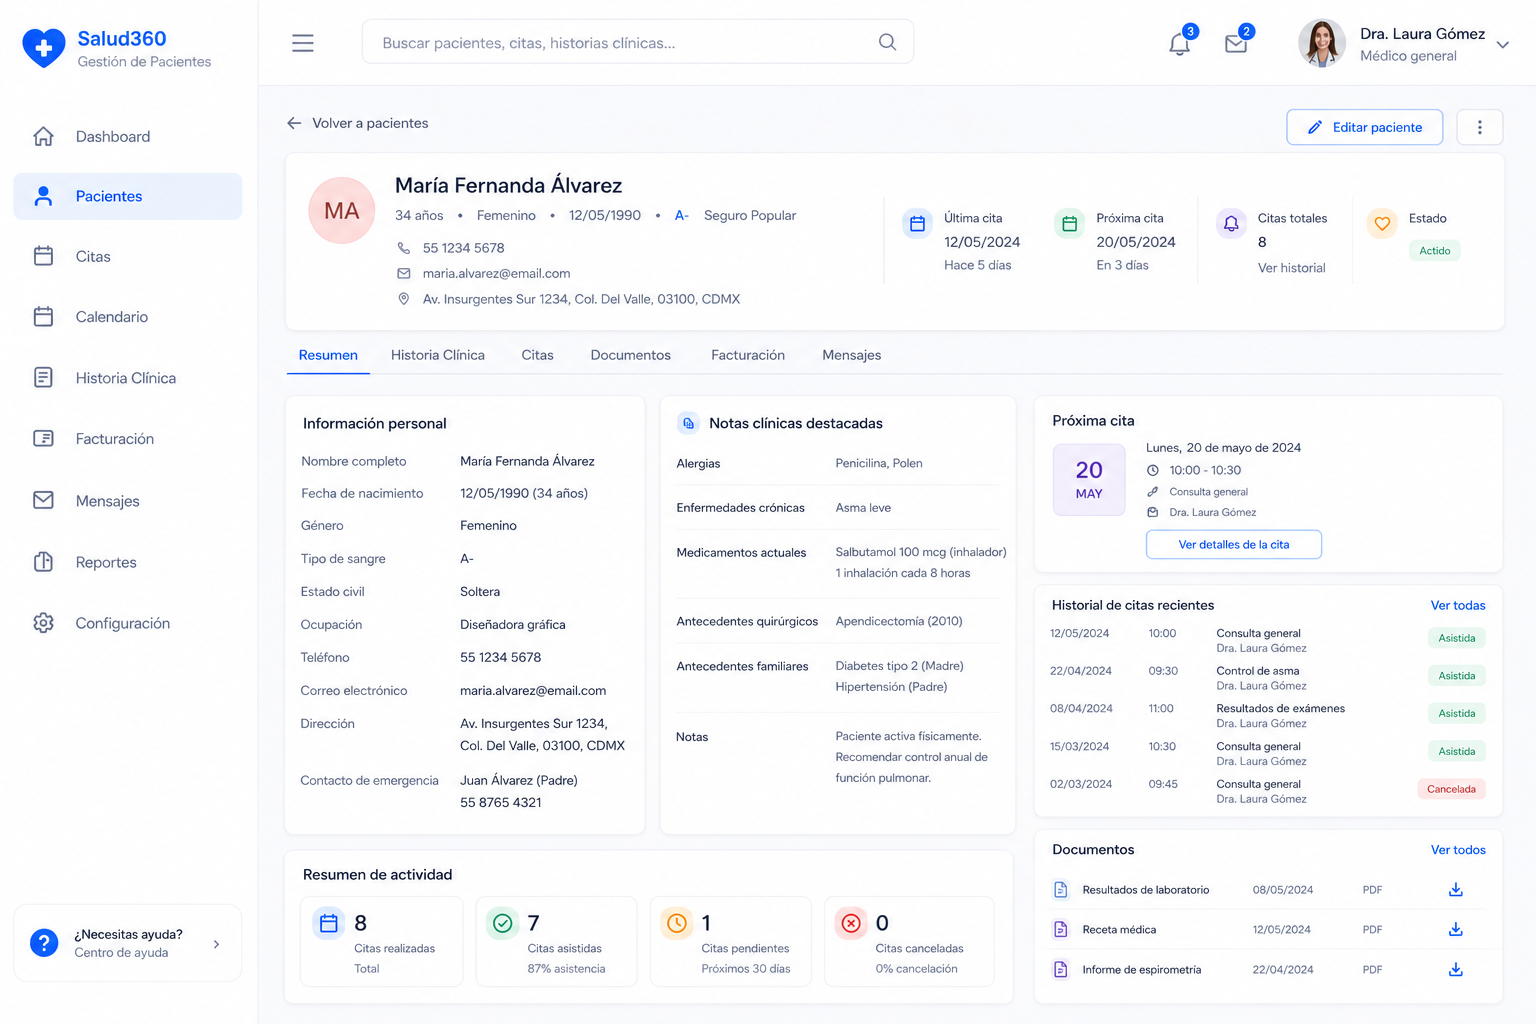Open the hamburger menu icon

pos(303,43)
